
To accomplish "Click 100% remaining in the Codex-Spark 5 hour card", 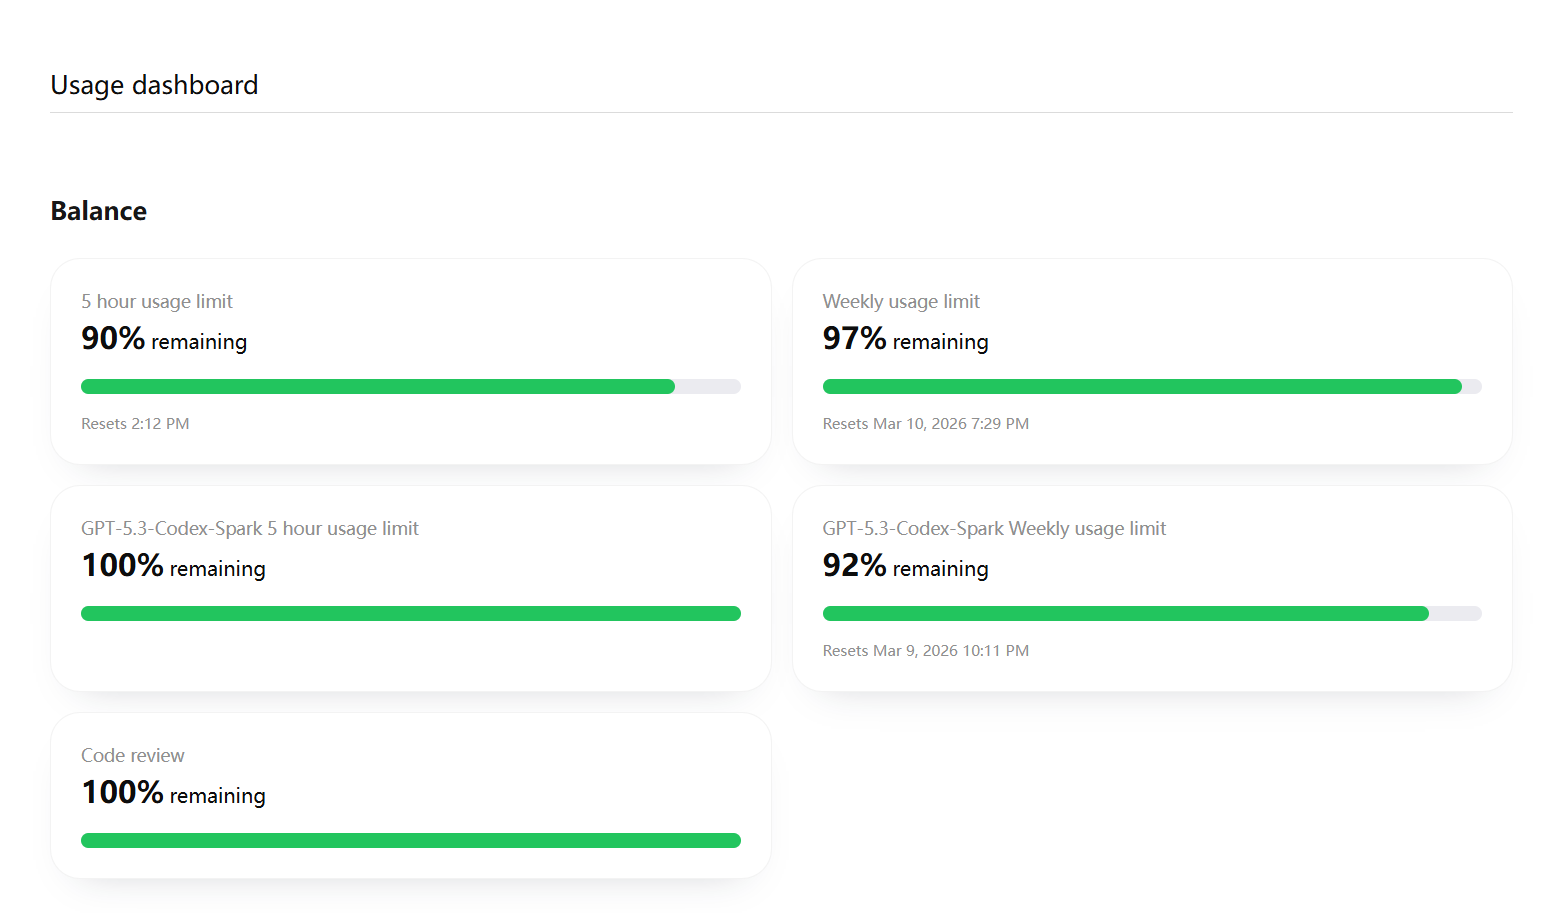I will [173, 567].
